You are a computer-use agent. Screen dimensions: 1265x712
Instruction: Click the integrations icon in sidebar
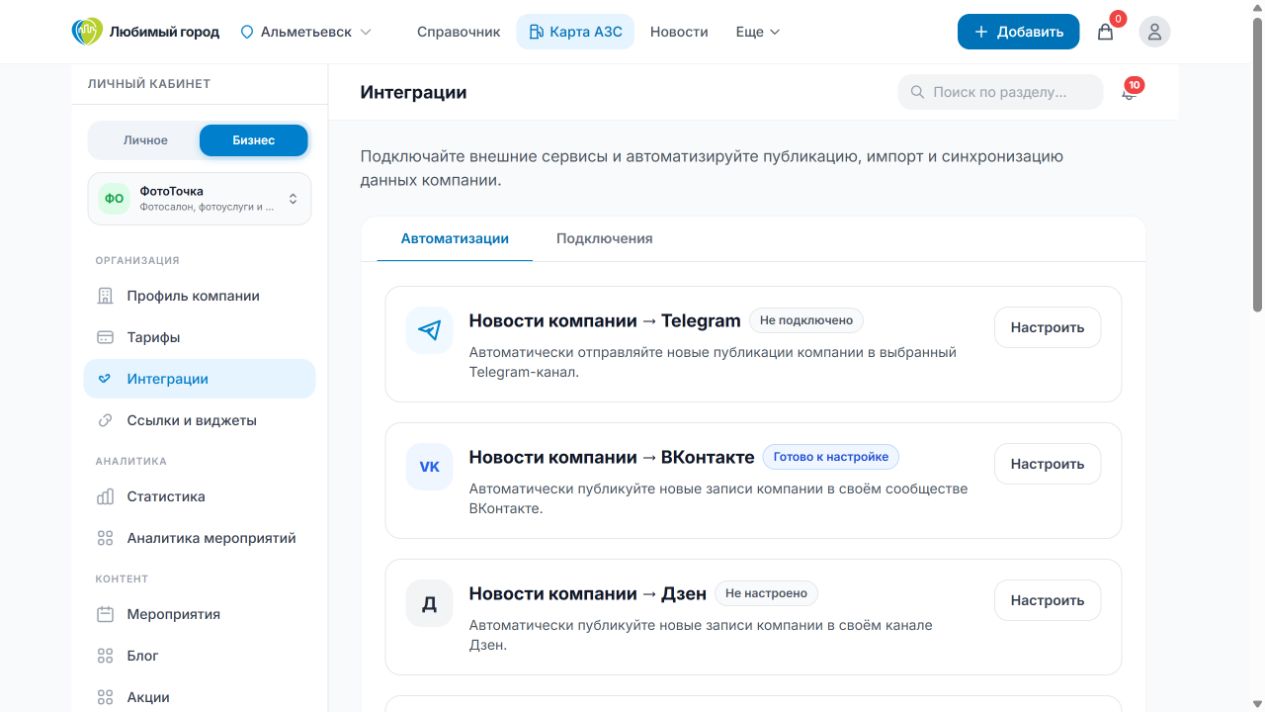point(105,379)
